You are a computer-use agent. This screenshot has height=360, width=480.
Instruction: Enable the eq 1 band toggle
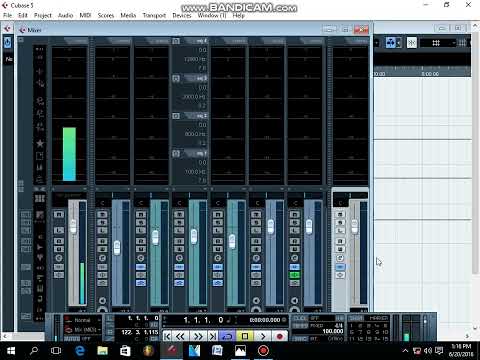point(176,153)
